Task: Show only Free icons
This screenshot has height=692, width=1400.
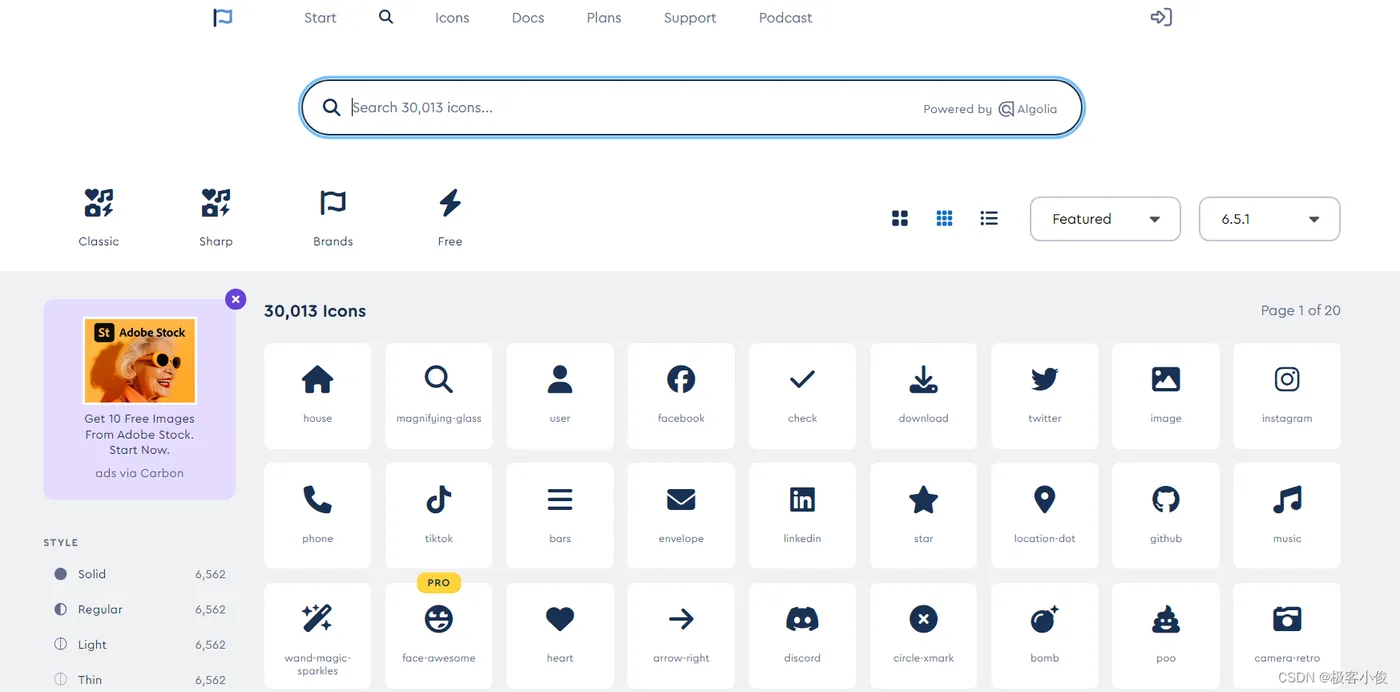Action: coord(450,217)
